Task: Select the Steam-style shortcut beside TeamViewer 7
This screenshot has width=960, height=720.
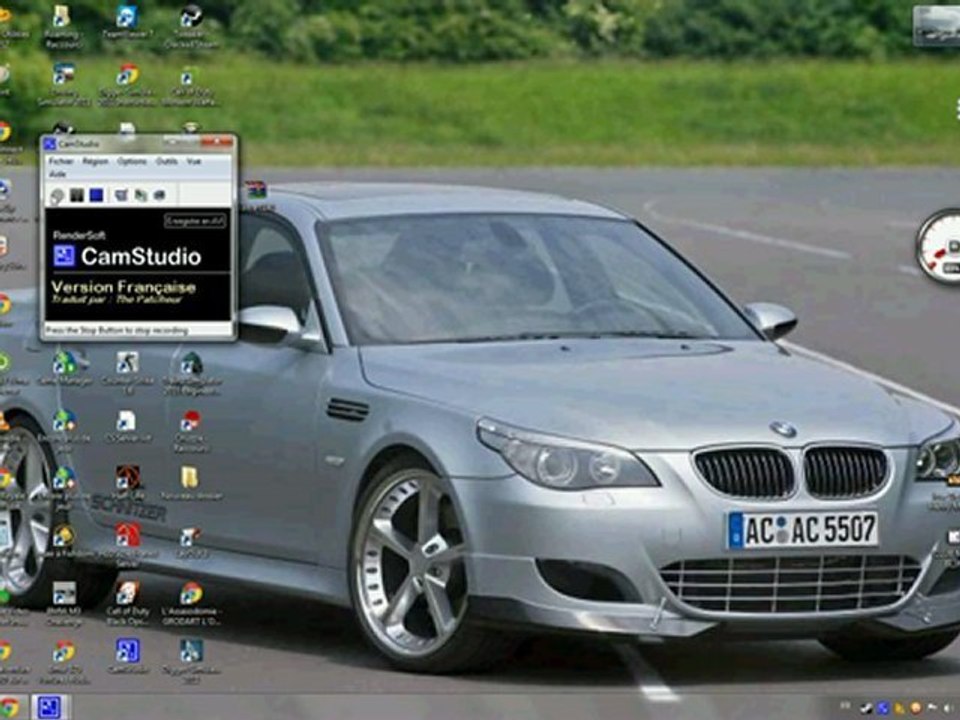Action: [x=191, y=26]
